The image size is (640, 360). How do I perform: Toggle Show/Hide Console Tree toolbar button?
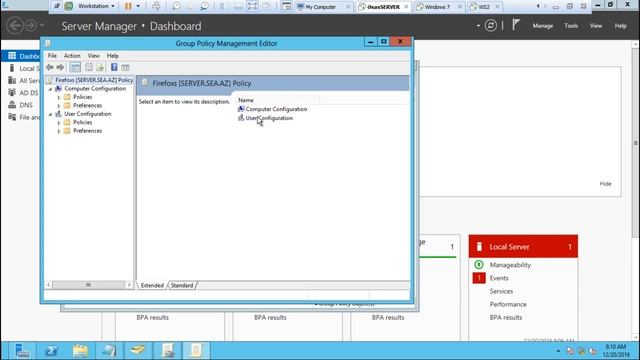(x=75, y=67)
